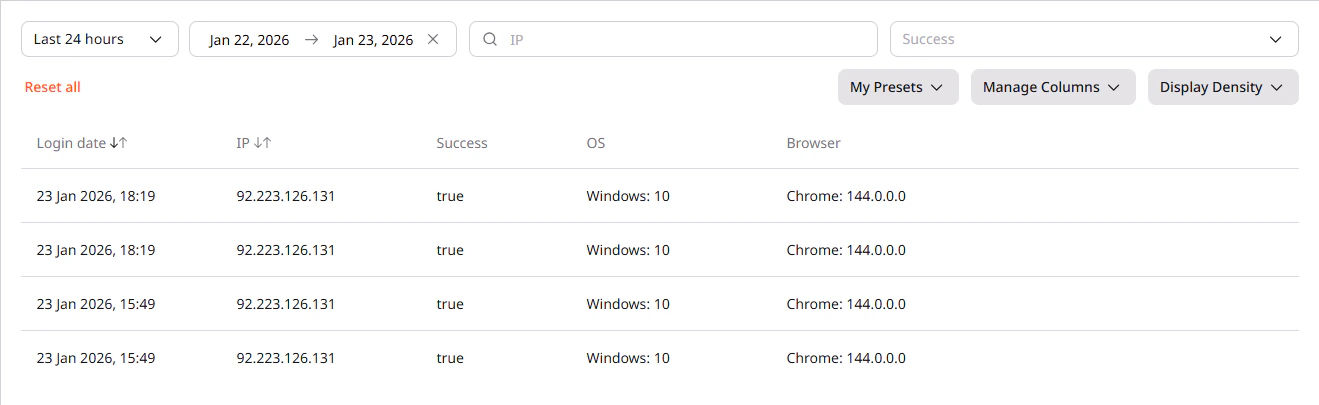Click the Jan 23, 2026 end date
The image size is (1319, 405).
pos(373,40)
